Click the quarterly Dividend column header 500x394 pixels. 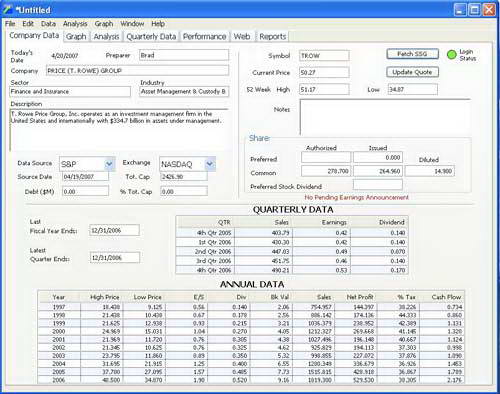pyautogui.click(x=379, y=222)
